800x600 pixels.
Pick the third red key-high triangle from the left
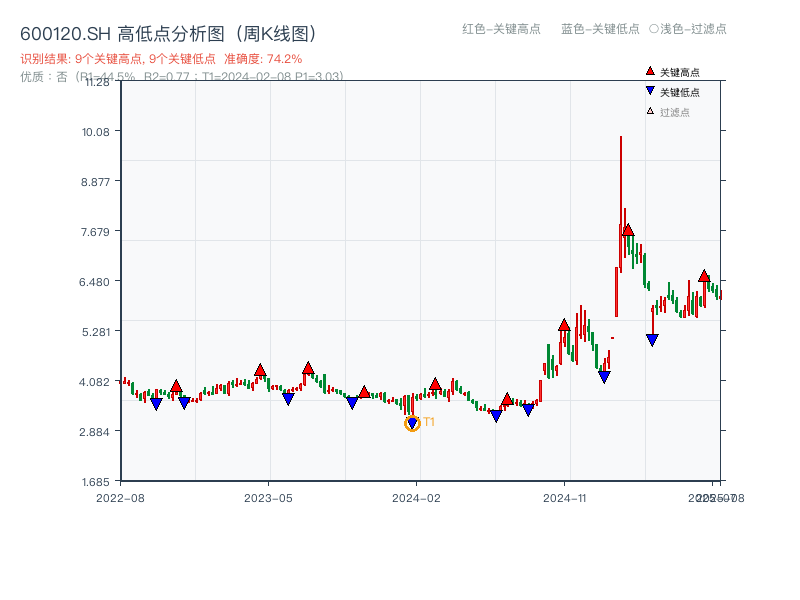tap(308, 368)
